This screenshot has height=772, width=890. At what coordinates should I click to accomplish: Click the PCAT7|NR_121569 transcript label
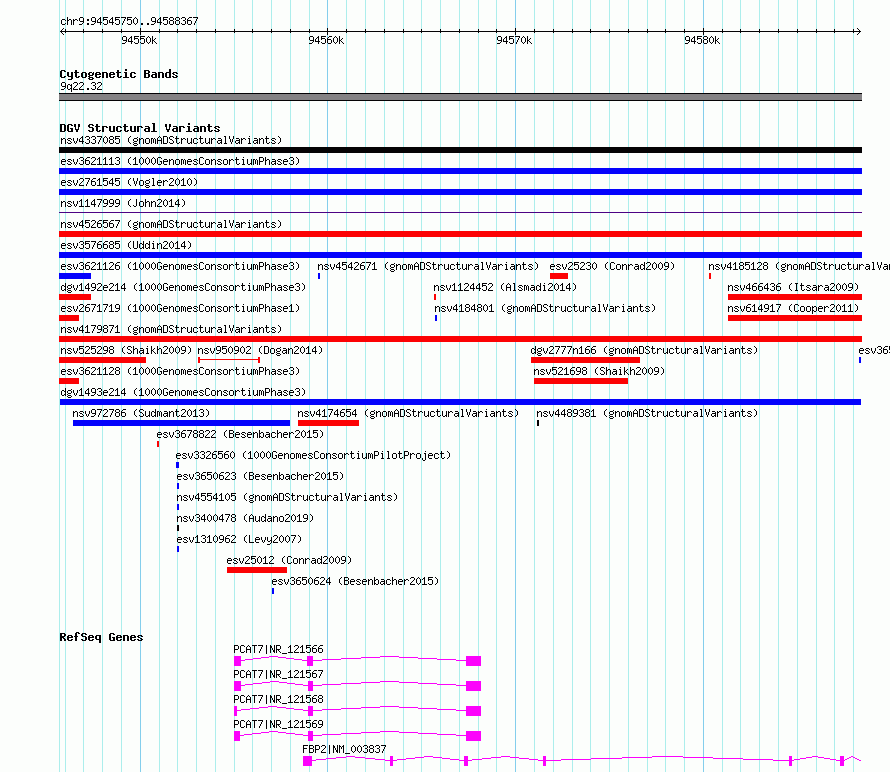click(278, 724)
